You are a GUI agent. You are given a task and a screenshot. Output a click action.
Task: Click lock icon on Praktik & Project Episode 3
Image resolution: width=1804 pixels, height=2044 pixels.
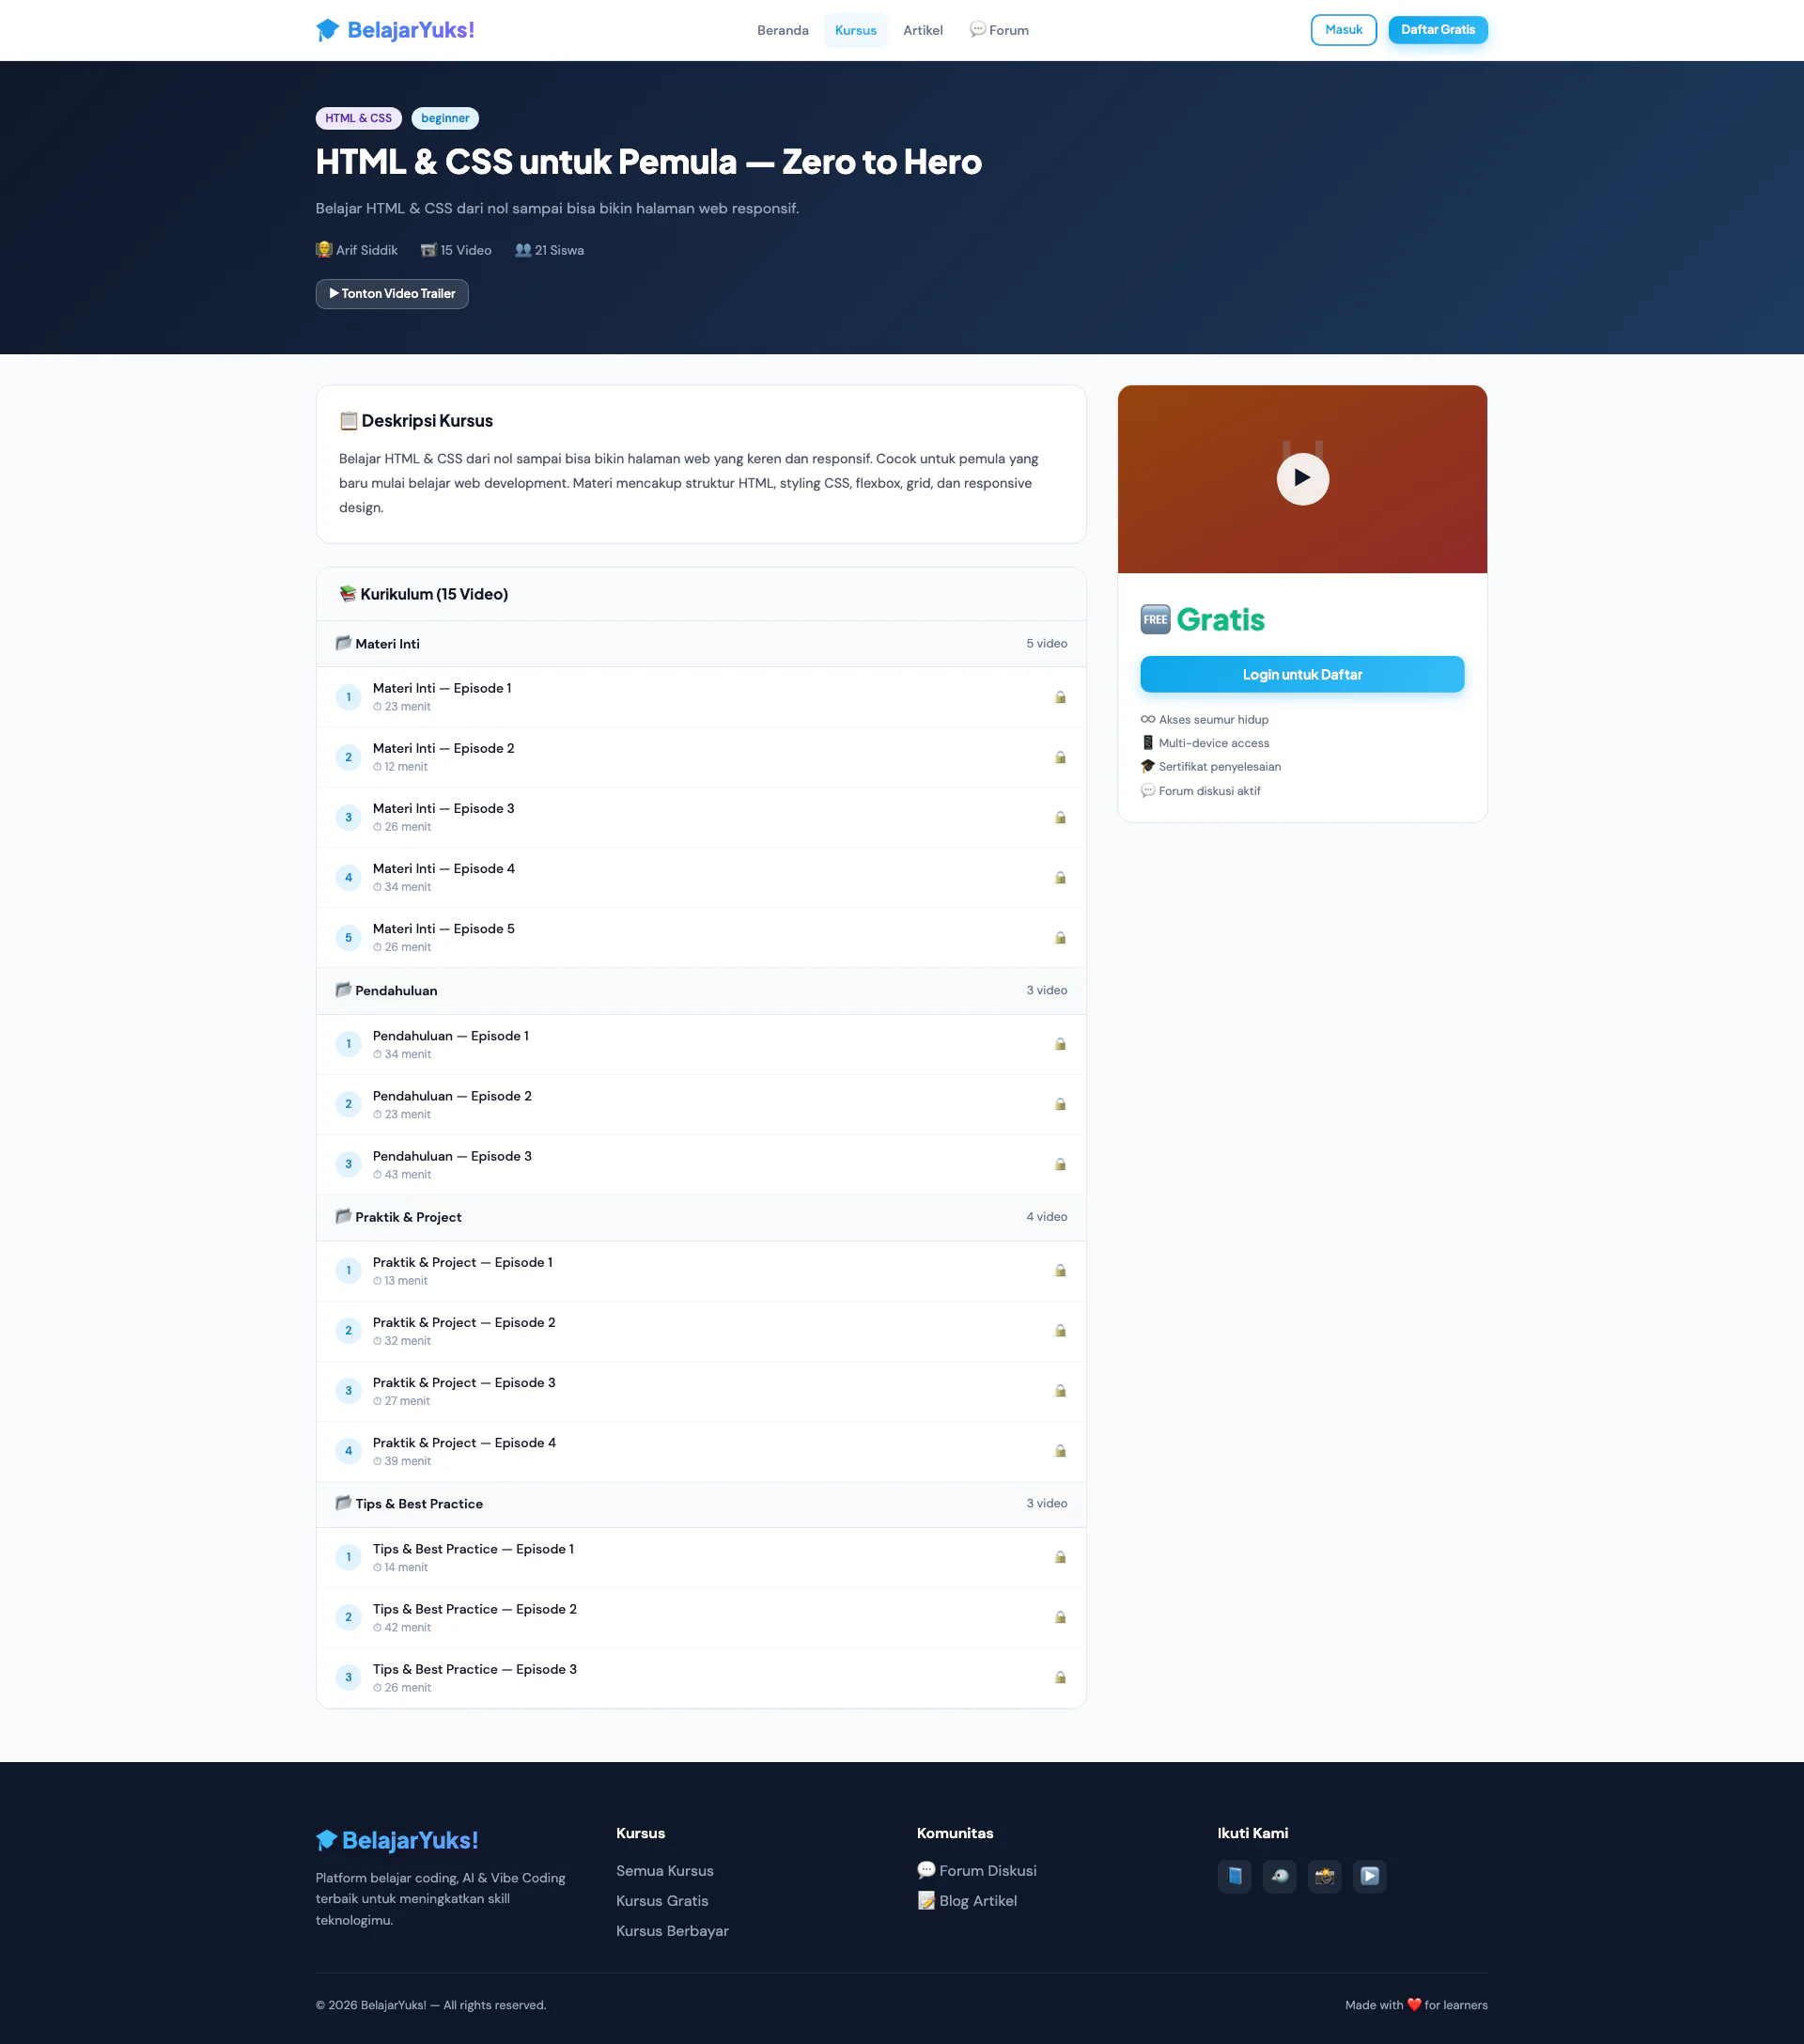pyautogui.click(x=1060, y=1390)
